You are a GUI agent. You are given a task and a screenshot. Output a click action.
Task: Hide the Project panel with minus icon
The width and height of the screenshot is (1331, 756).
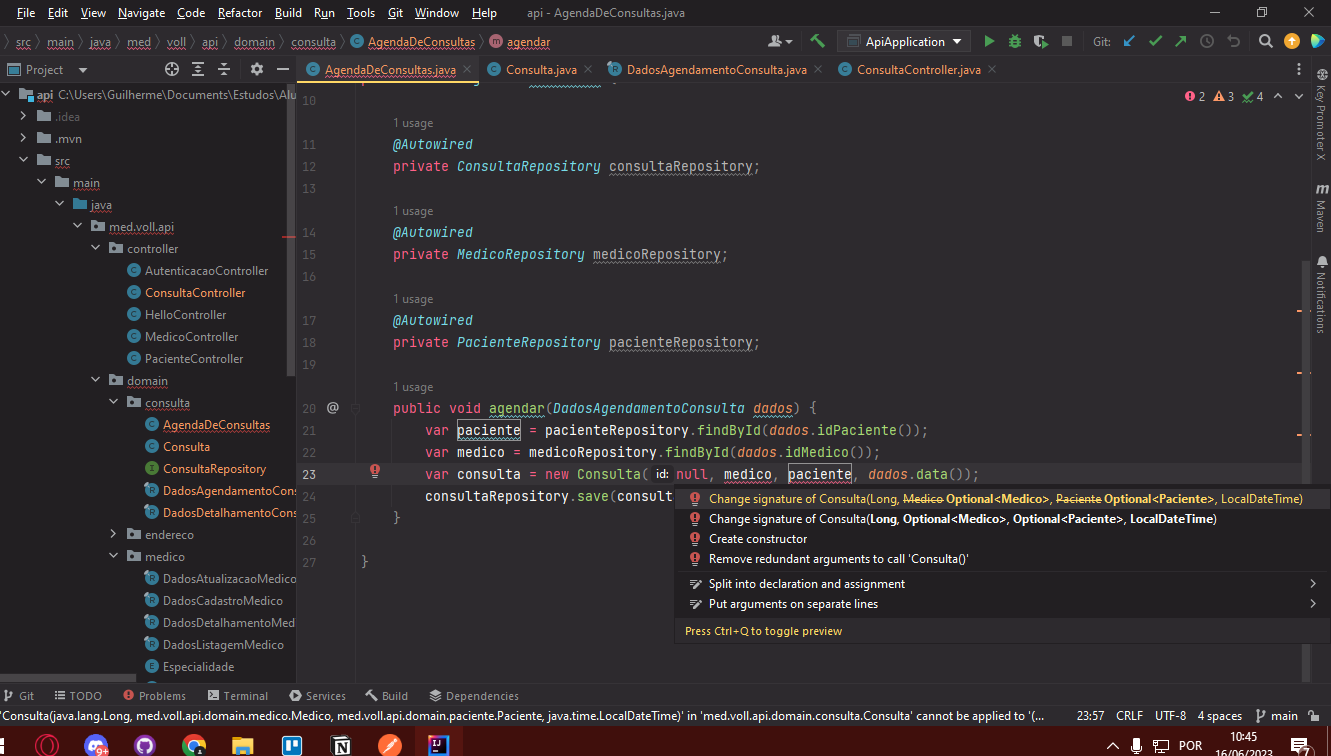[283, 69]
